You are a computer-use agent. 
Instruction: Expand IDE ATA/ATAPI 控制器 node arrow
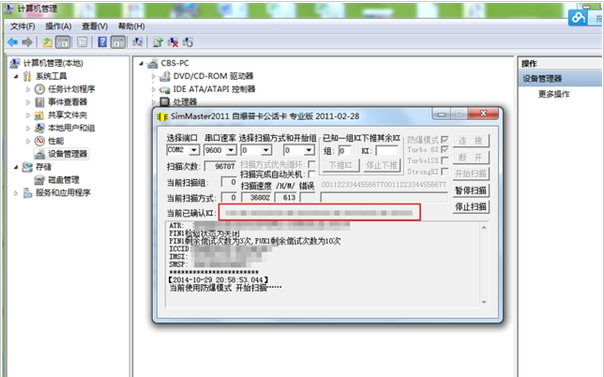[x=153, y=89]
